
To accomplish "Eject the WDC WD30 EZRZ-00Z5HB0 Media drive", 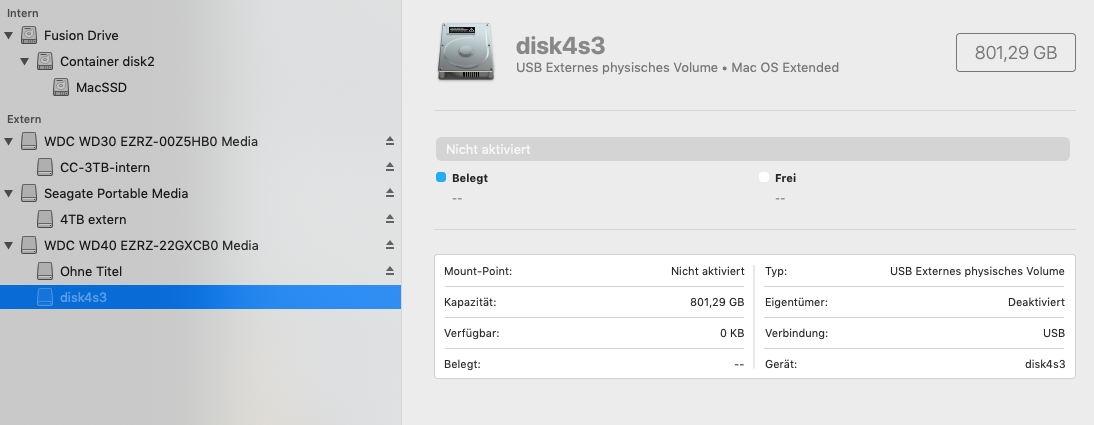I will pyautogui.click(x=389, y=141).
